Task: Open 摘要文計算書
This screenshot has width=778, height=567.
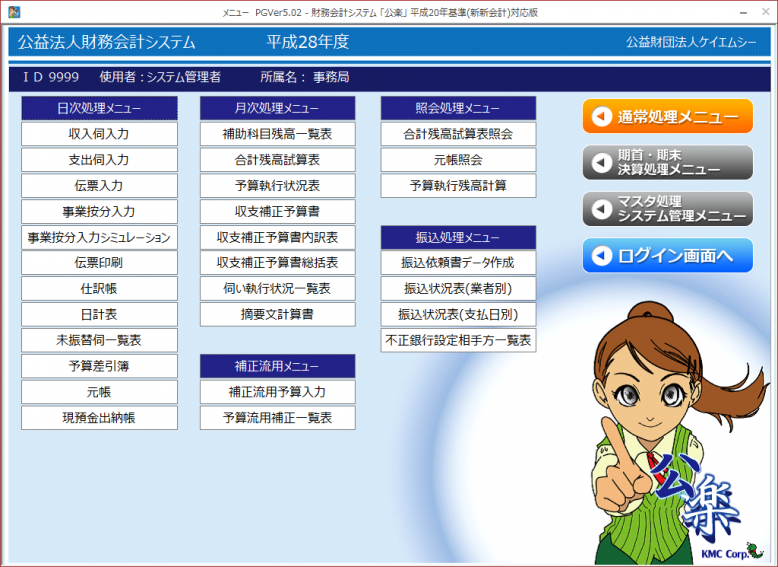Action: (278, 315)
